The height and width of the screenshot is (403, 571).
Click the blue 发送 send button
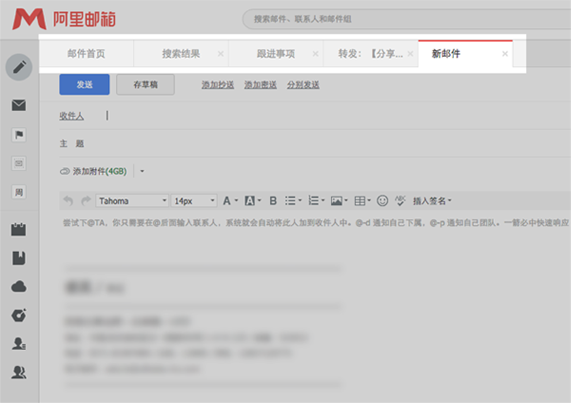(84, 84)
